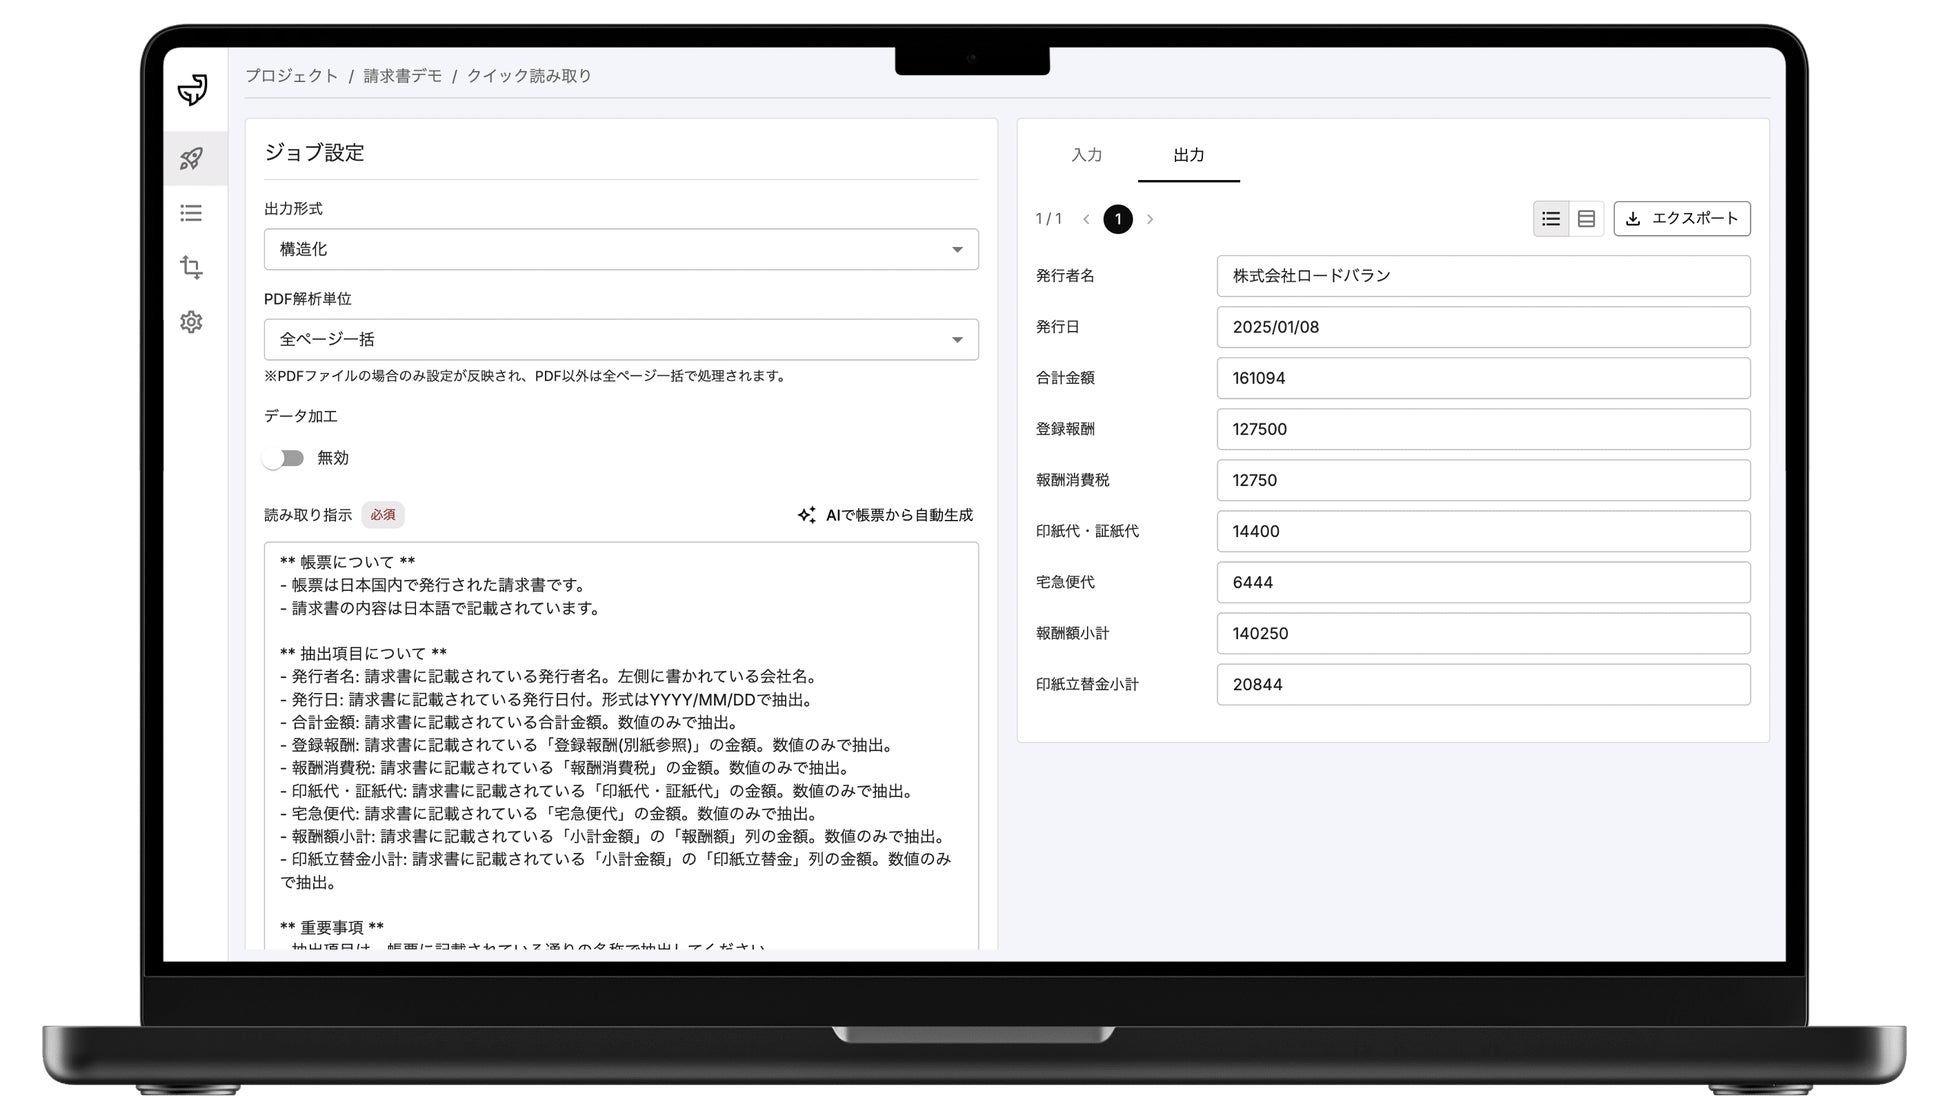The image size is (1950, 1115).
Task: Switch output to list view icon
Action: tap(1551, 219)
